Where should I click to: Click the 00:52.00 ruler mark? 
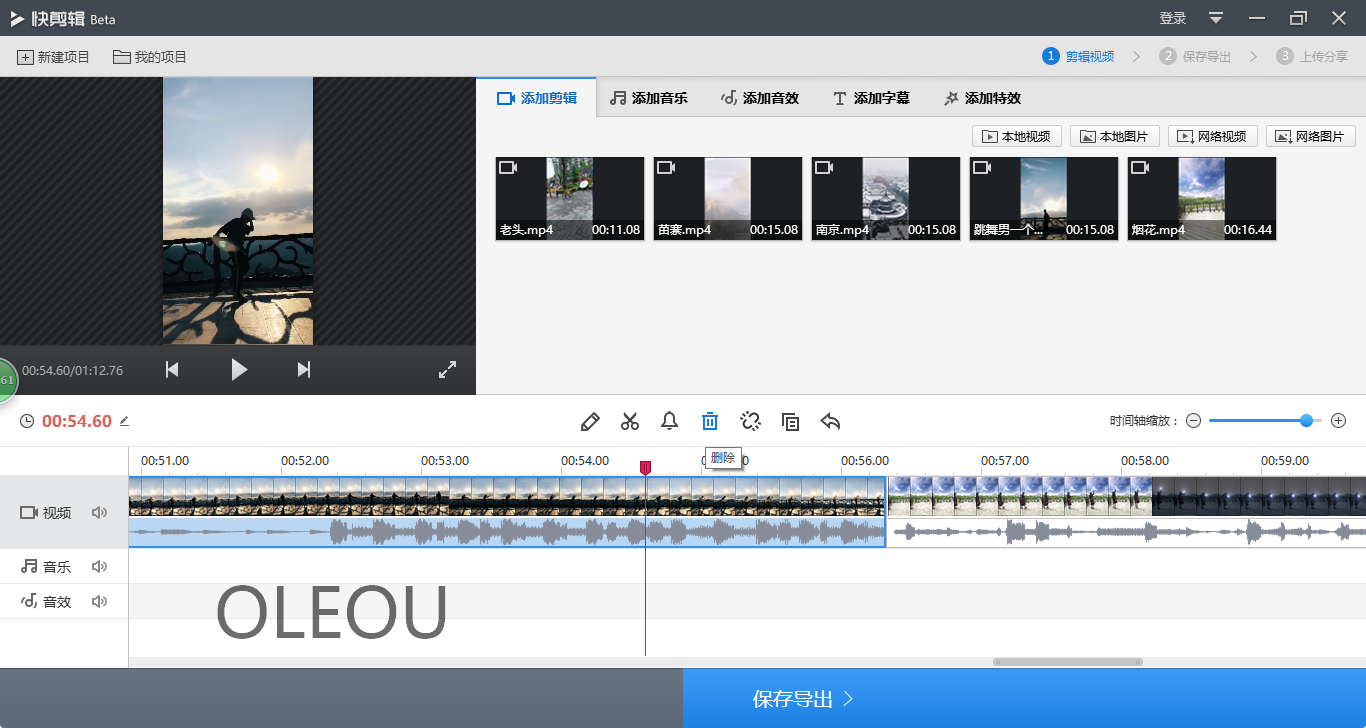(305, 461)
